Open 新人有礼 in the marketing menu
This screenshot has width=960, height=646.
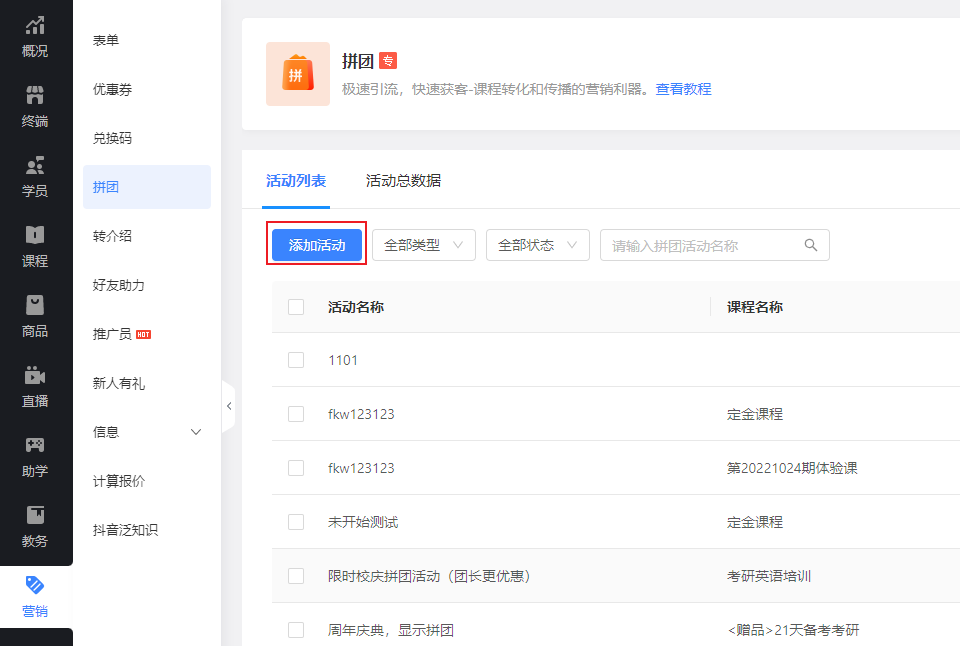tap(119, 383)
